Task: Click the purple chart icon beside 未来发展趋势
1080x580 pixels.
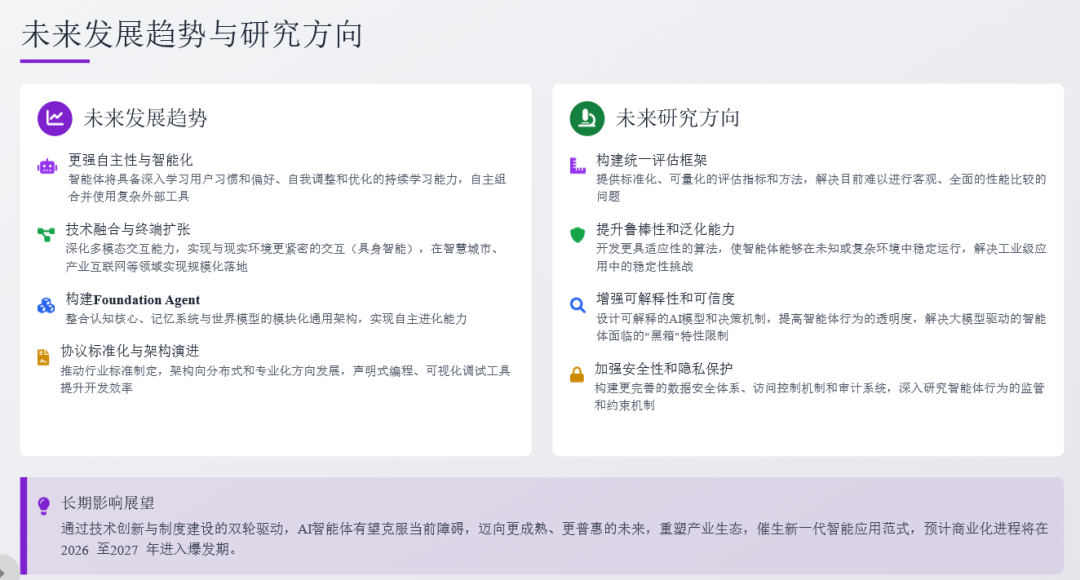Action: pyautogui.click(x=55, y=118)
